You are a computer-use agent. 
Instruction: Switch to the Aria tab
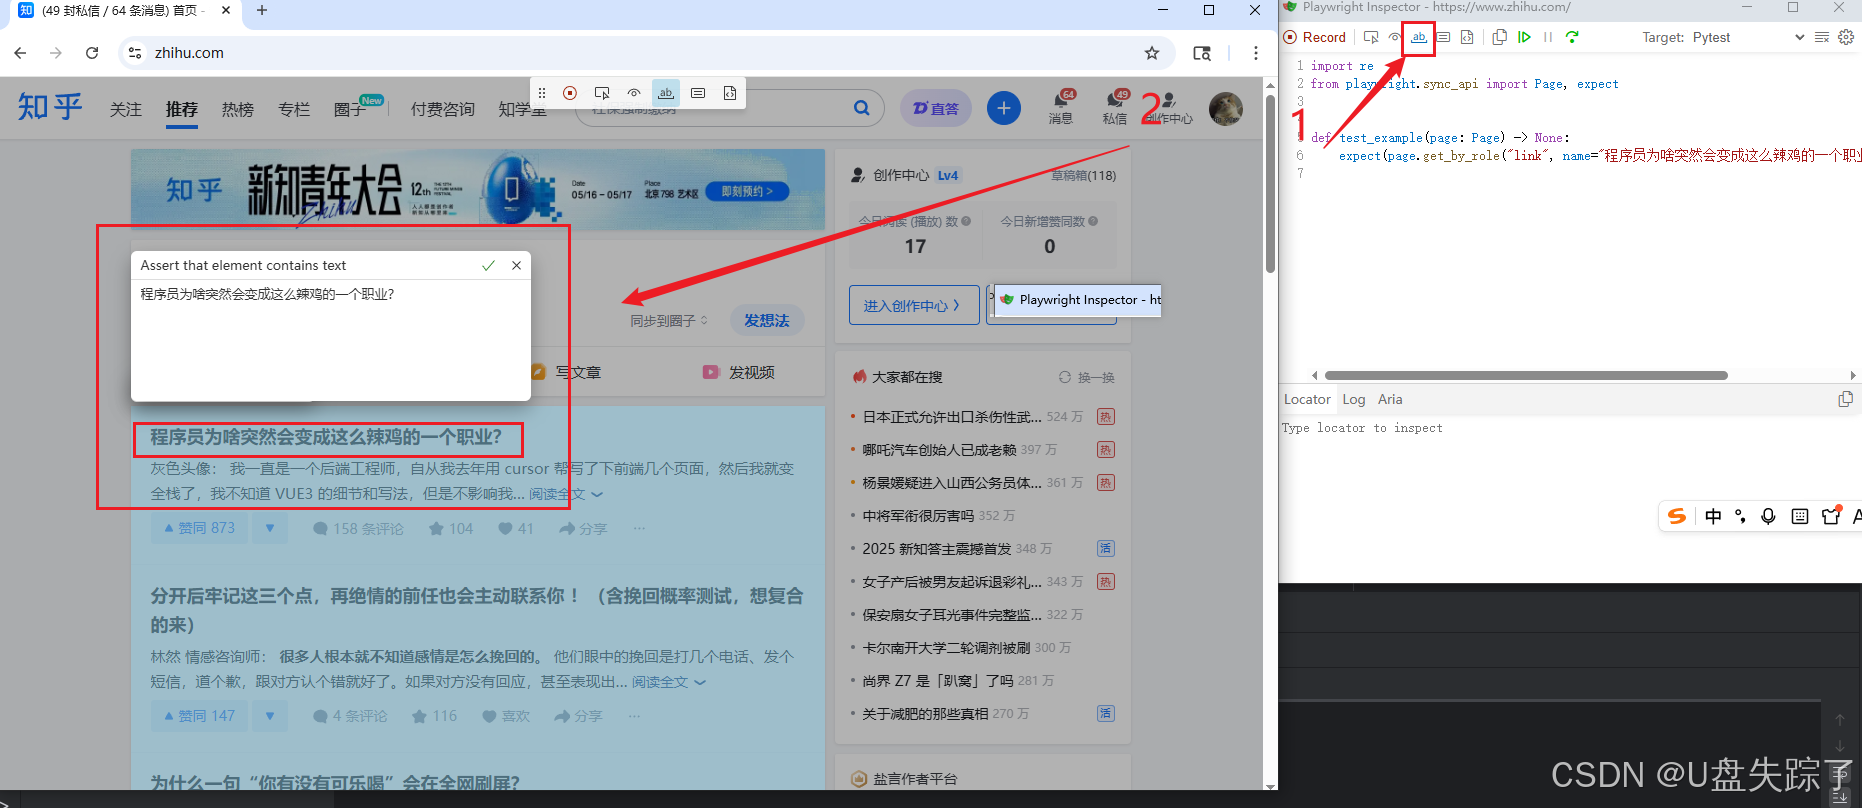1390,399
